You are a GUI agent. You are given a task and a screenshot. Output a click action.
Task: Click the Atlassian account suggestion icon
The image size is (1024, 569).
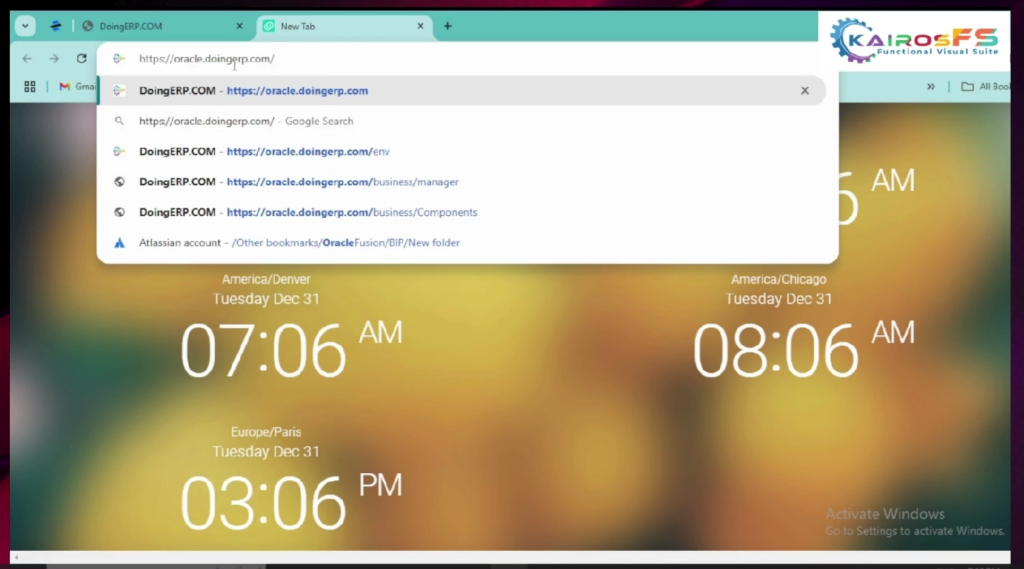click(119, 243)
